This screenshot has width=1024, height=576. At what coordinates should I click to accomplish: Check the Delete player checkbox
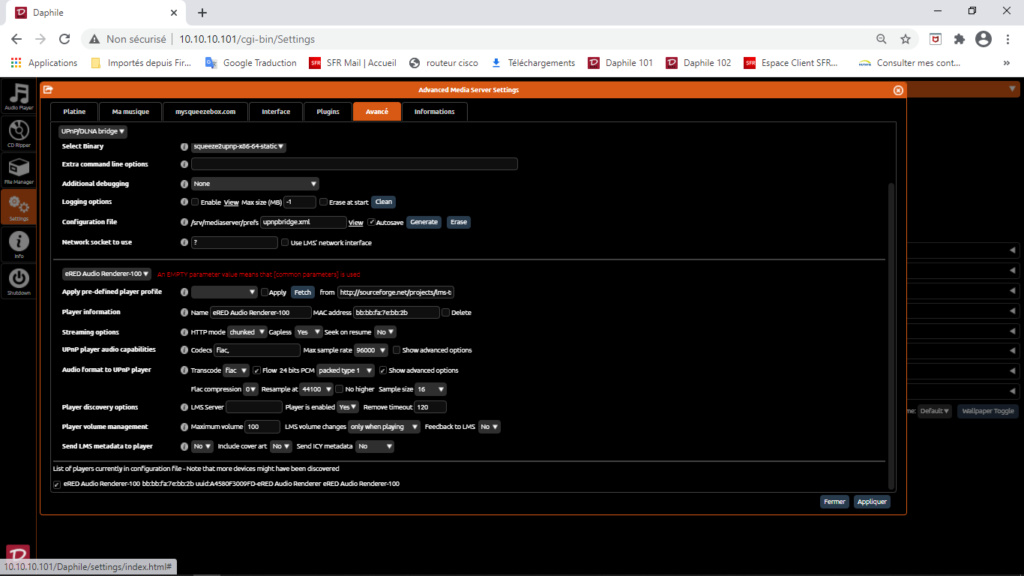(445, 313)
